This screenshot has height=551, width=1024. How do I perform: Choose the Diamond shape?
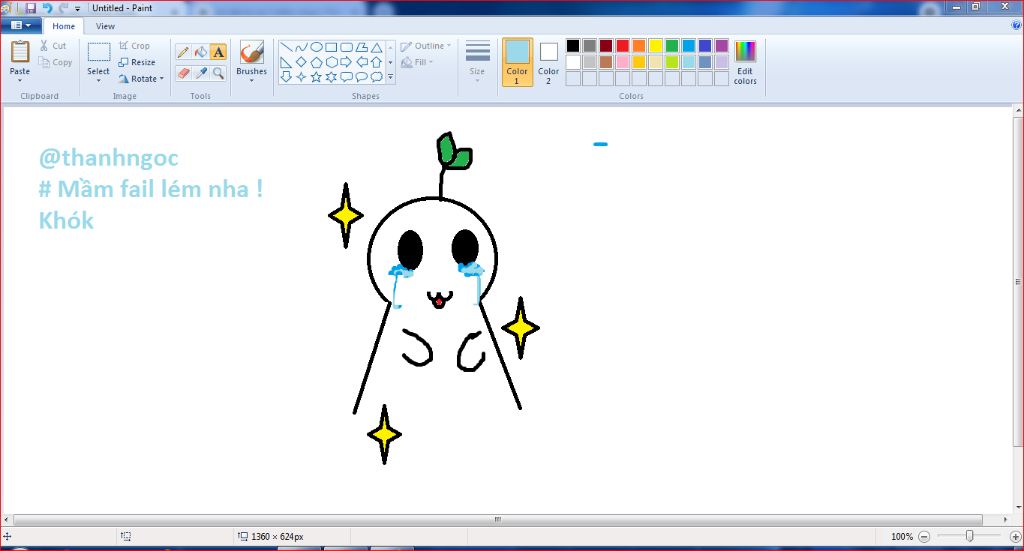point(301,62)
